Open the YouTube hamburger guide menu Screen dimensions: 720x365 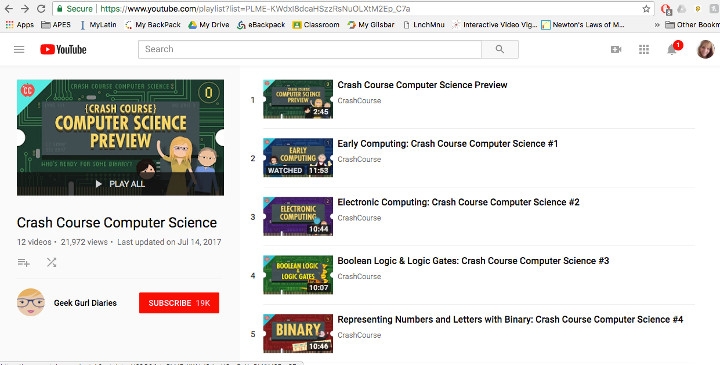tap(19, 50)
